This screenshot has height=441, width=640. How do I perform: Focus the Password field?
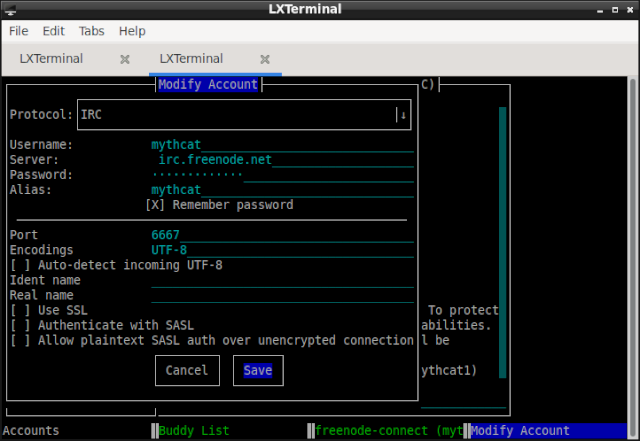[282, 175]
